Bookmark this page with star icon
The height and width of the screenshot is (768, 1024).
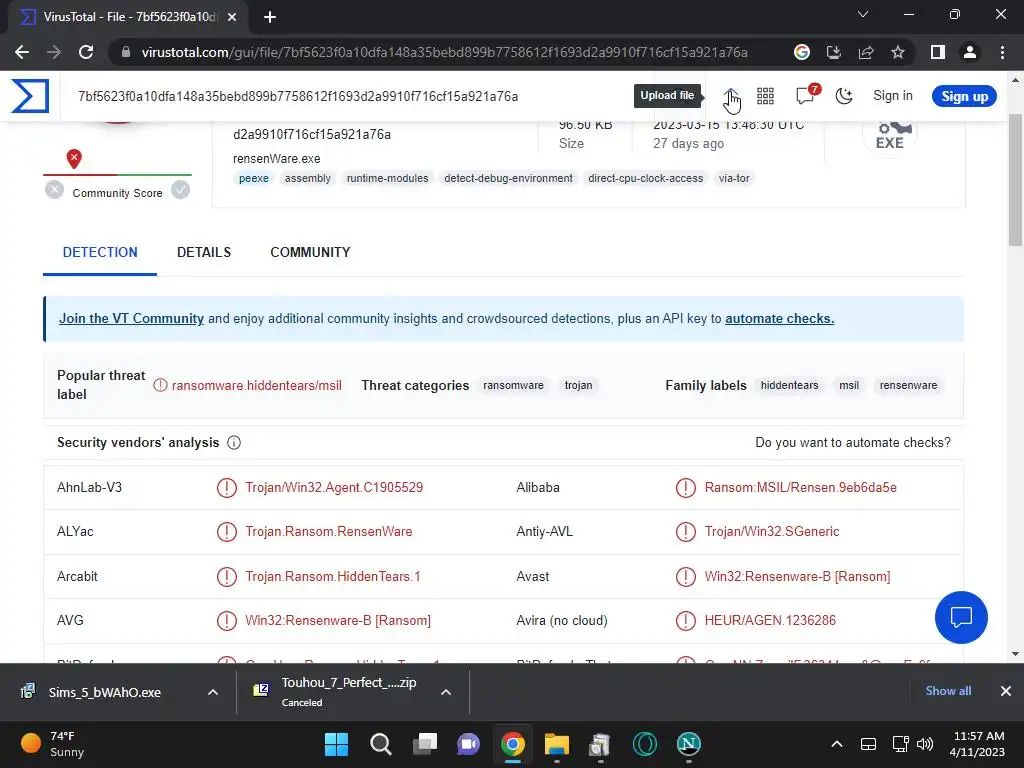click(x=898, y=52)
